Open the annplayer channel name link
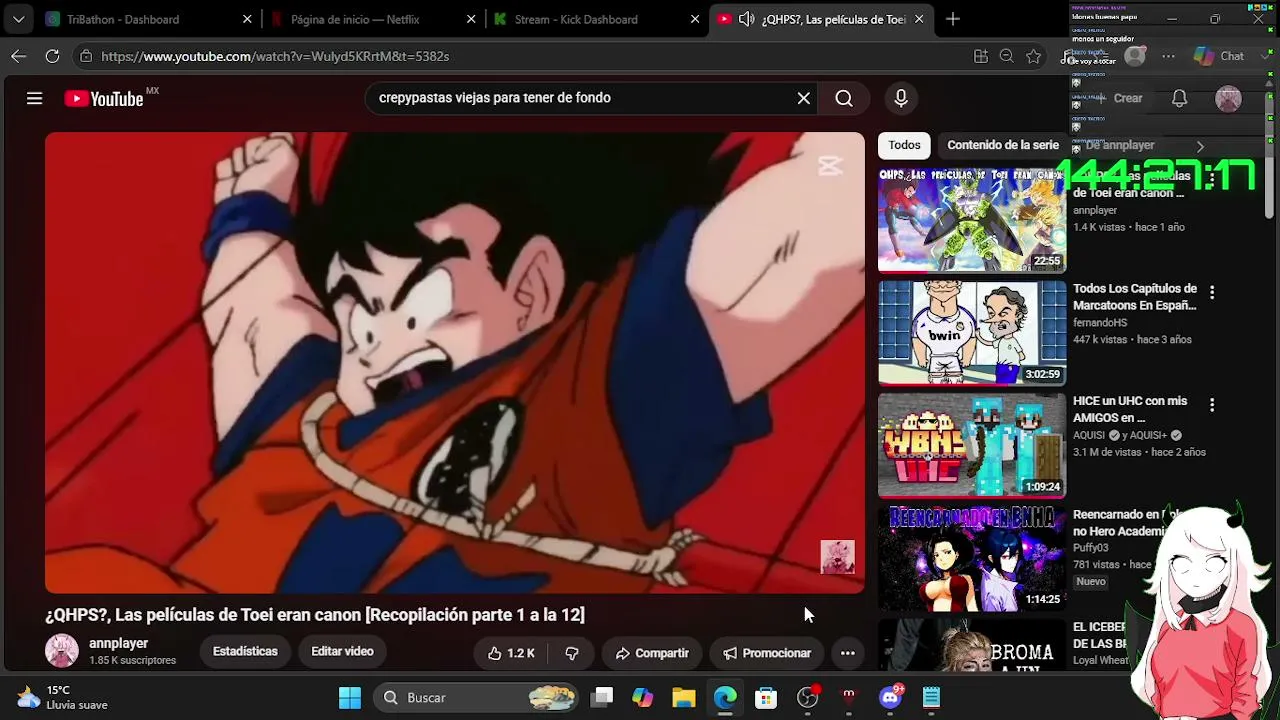This screenshot has width=1280, height=720. 118,644
